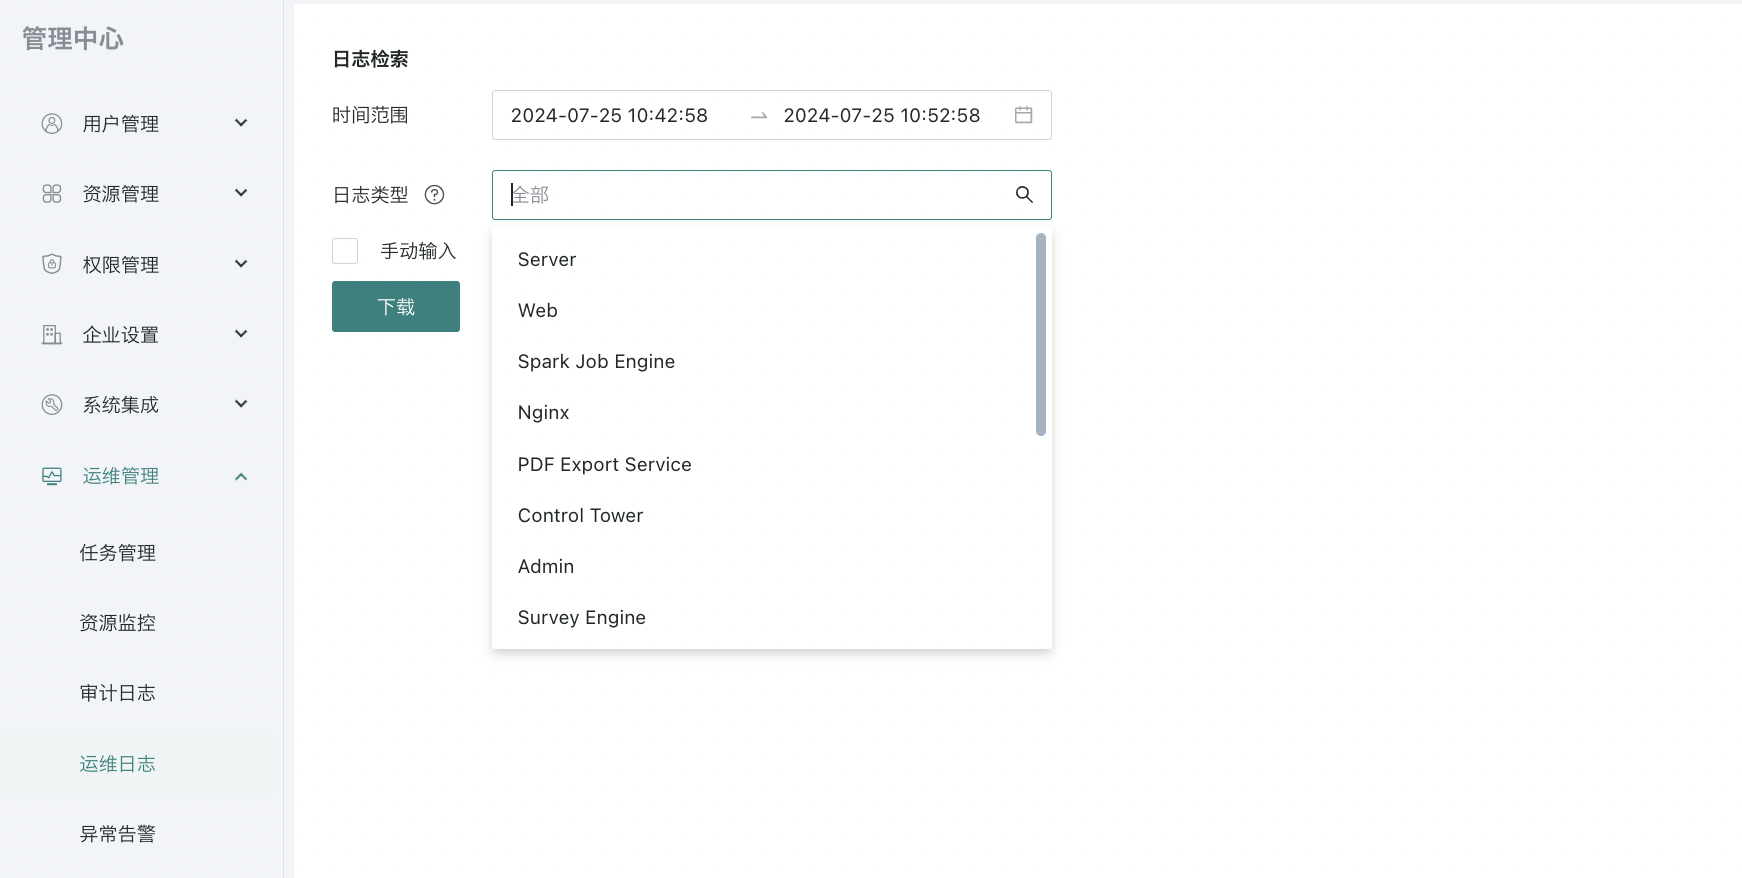Click the 企业设置 building icon

(x=52, y=334)
